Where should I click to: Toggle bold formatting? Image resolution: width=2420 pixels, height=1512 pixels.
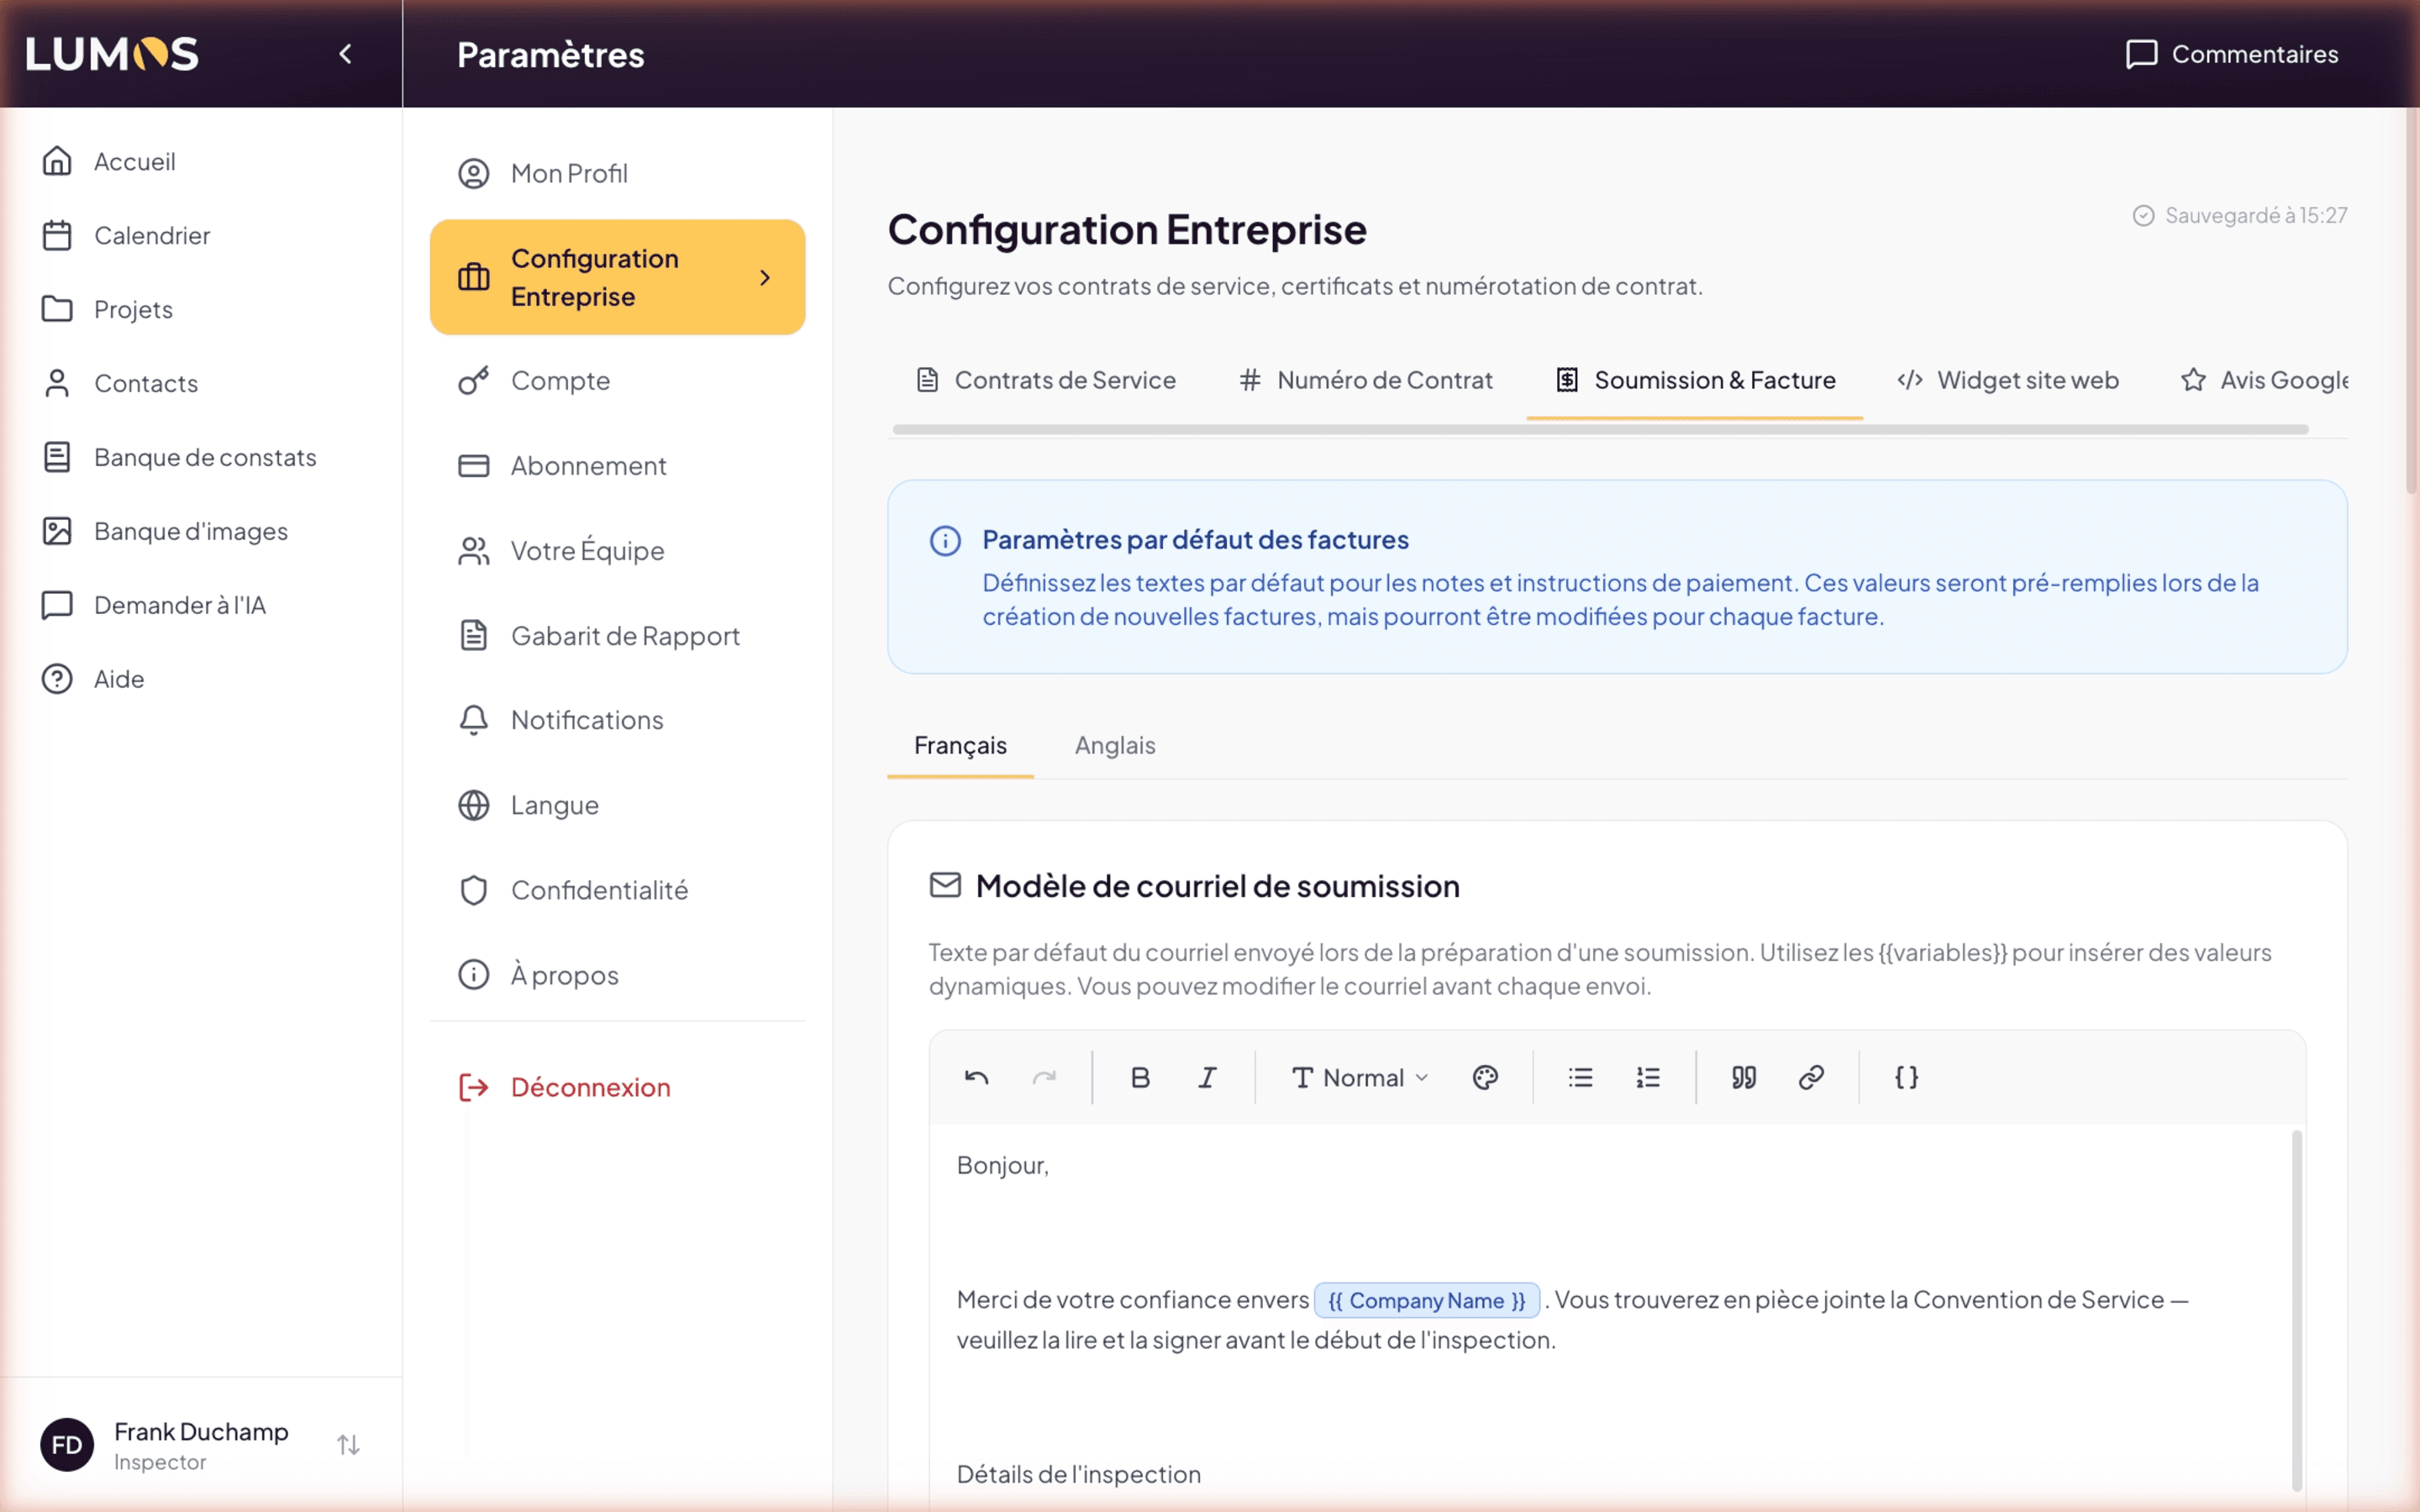pos(1139,1077)
